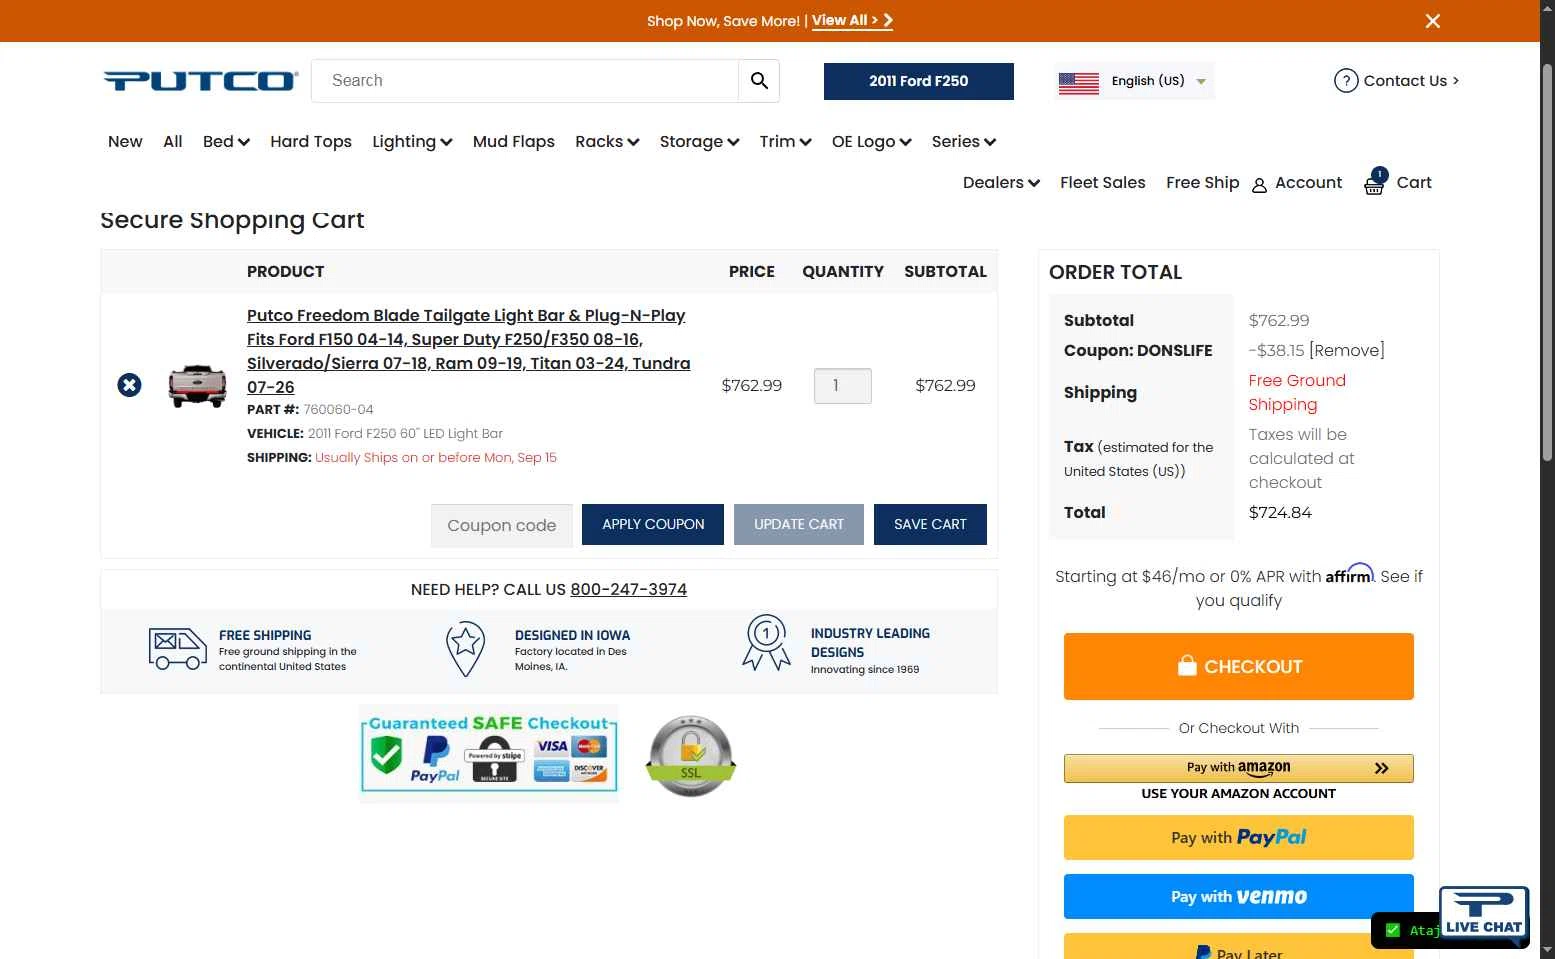Image resolution: width=1555 pixels, height=959 pixels.
Task: Click the ships by Mon, Sep 15 text
Action: tap(436, 458)
